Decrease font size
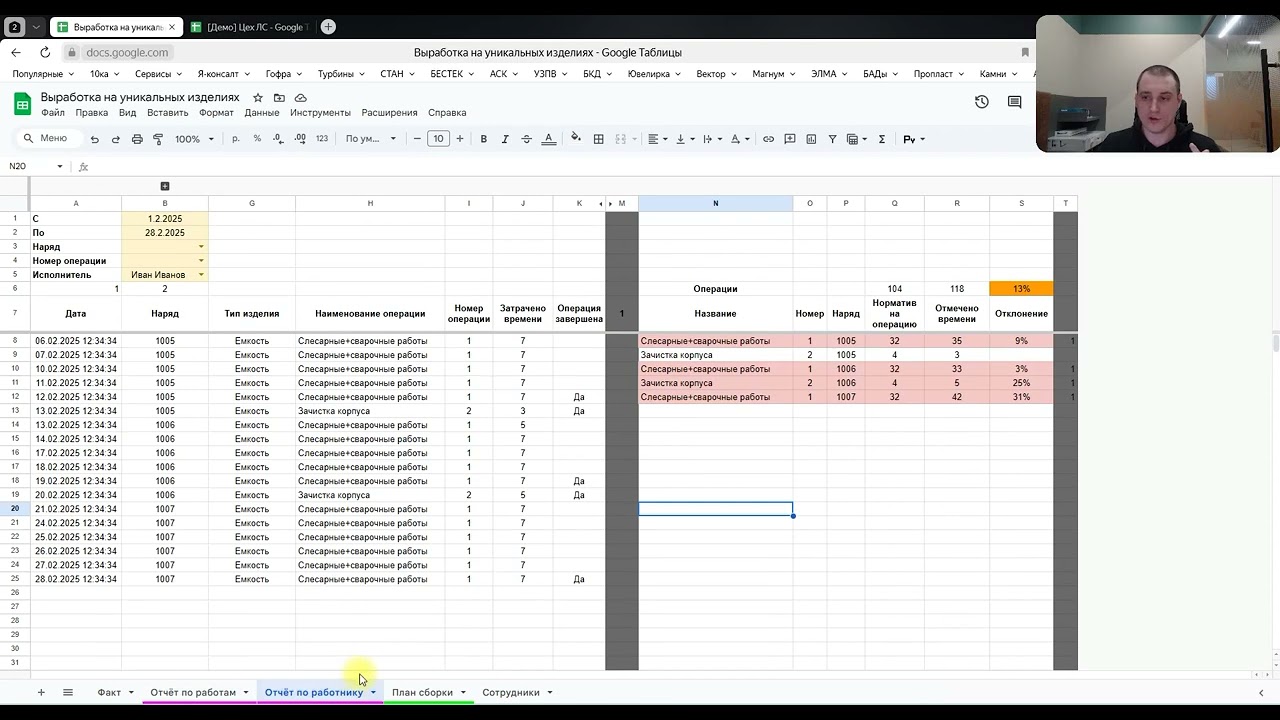1280x720 pixels. tap(417, 139)
